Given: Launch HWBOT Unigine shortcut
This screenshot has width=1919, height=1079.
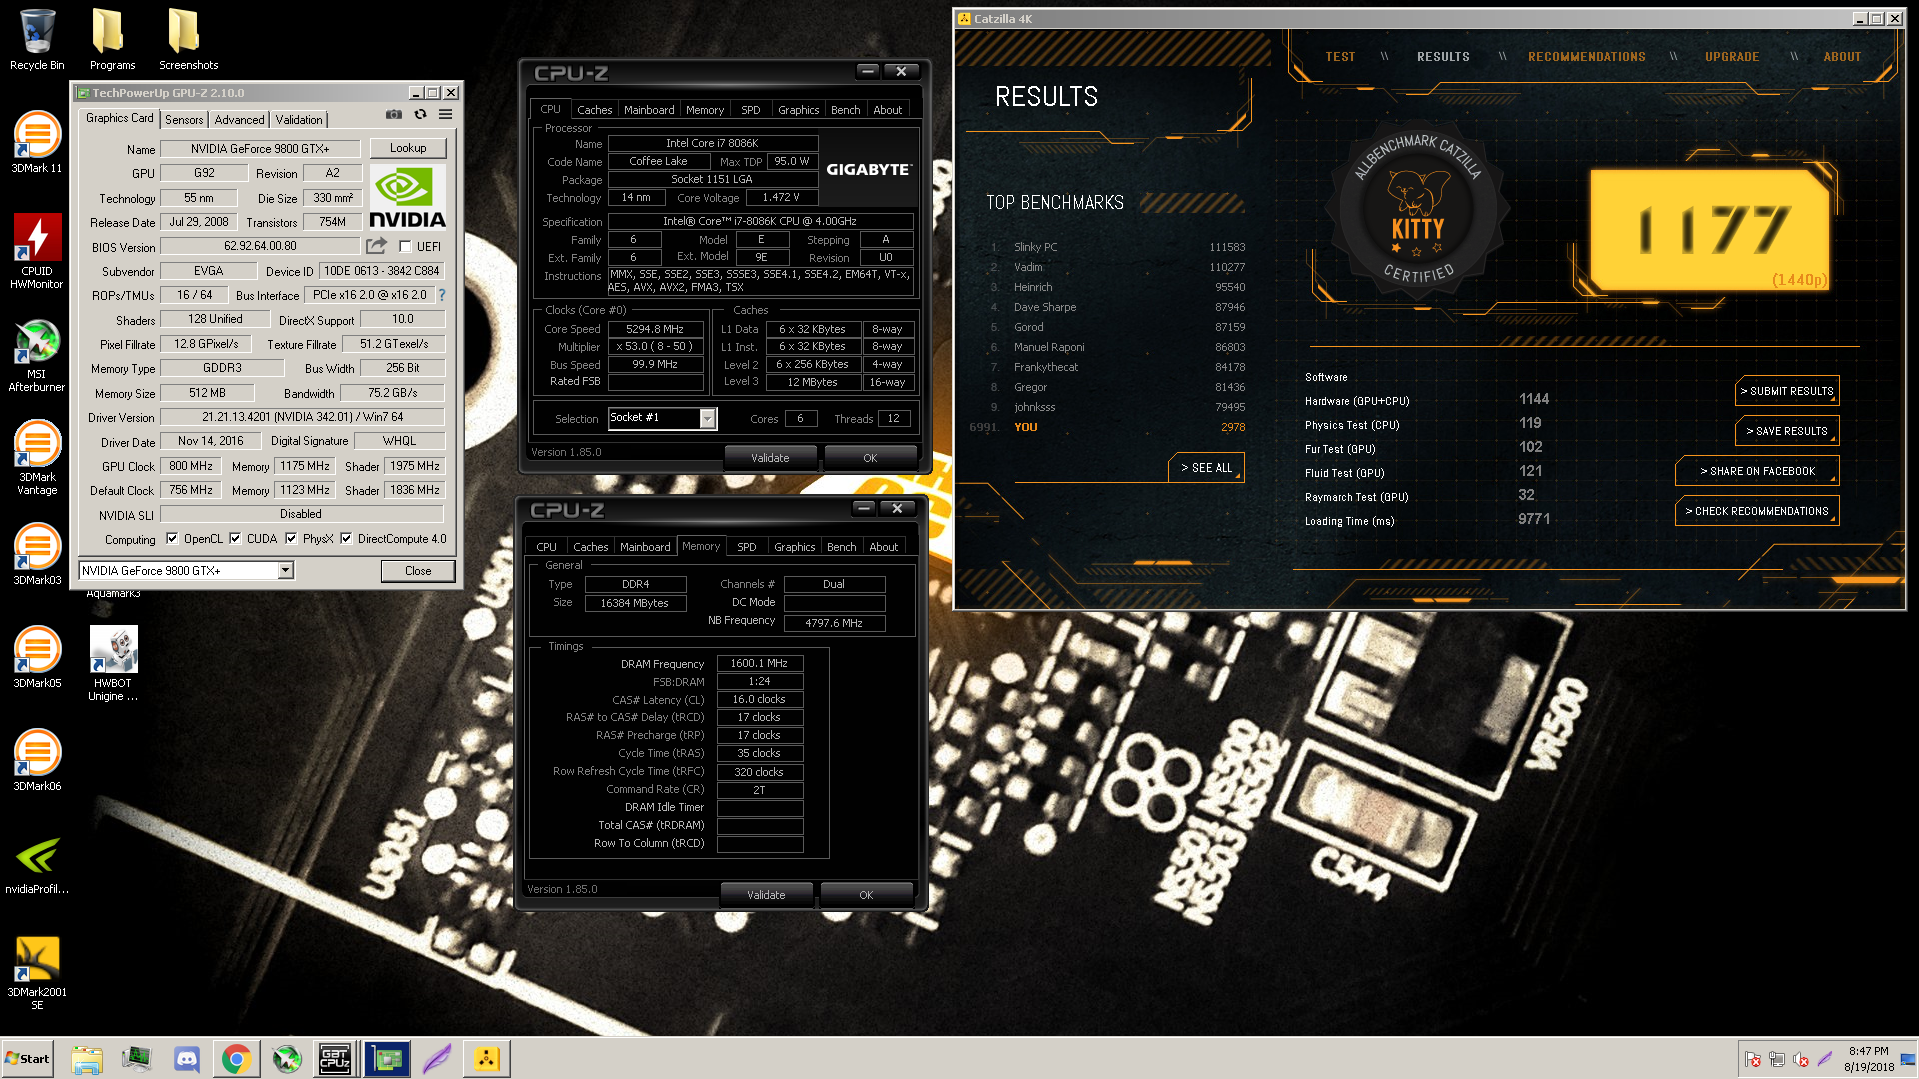Looking at the screenshot, I should click(x=113, y=663).
